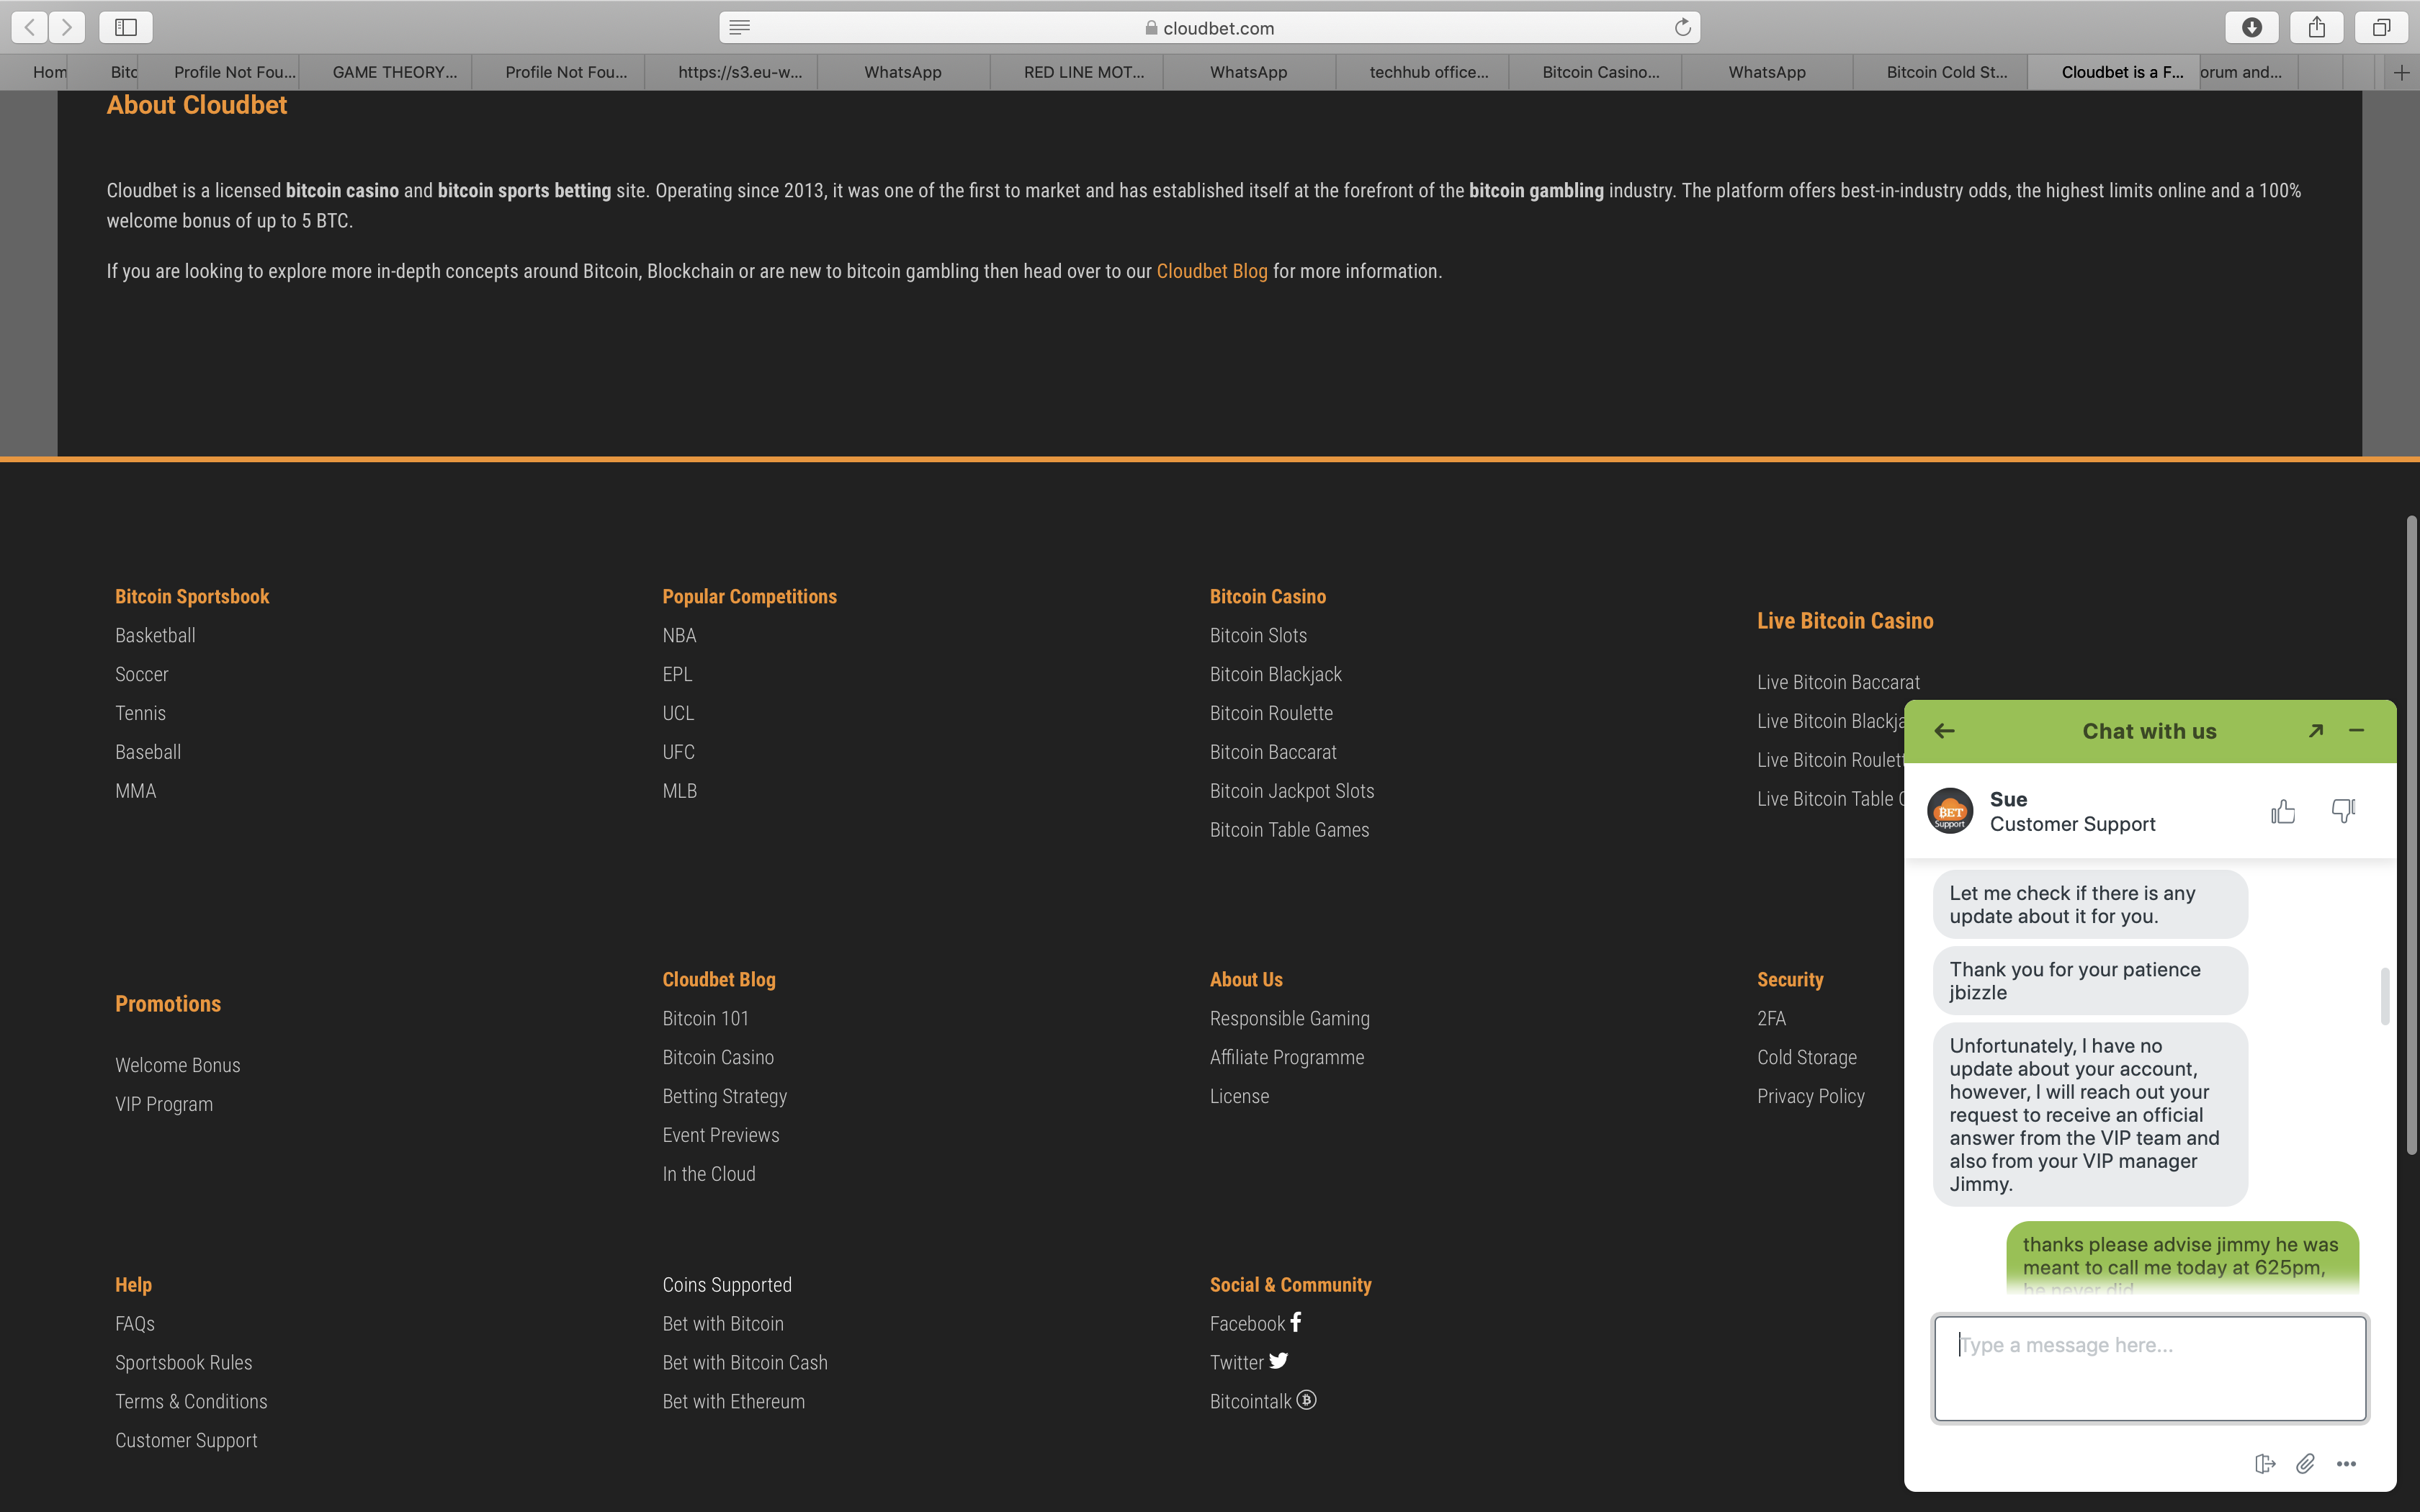The image size is (2420, 1512).
Task: Open Bet with Ethereum link
Action: pos(733,1401)
